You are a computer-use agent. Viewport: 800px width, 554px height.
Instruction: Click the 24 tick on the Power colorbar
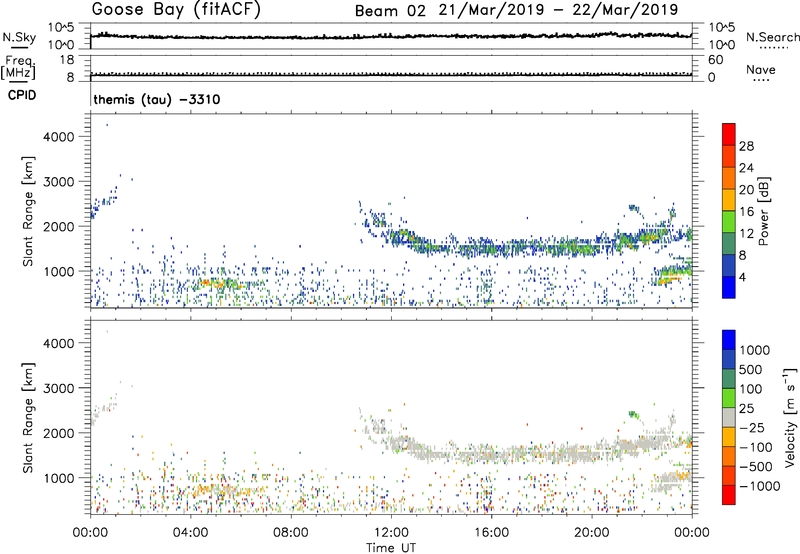(746, 168)
